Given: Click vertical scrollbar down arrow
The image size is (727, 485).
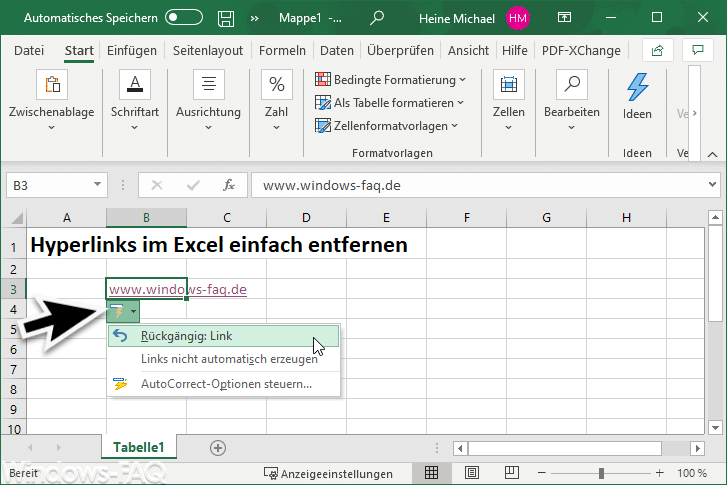Looking at the screenshot, I should [715, 428].
